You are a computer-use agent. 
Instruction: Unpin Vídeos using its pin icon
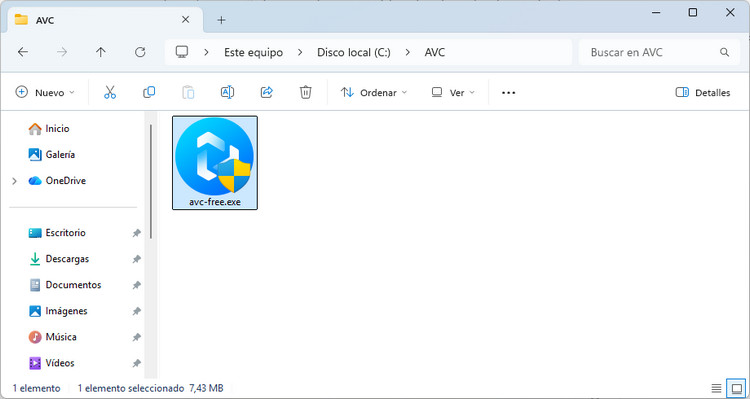(137, 363)
